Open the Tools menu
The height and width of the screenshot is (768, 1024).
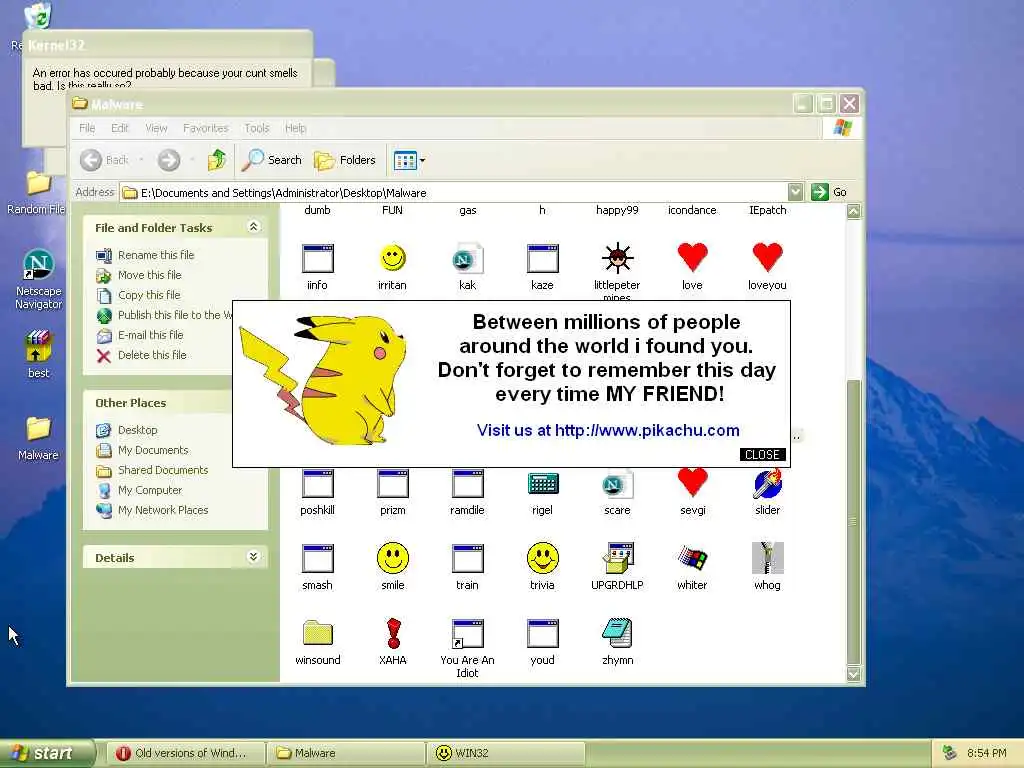(257, 128)
